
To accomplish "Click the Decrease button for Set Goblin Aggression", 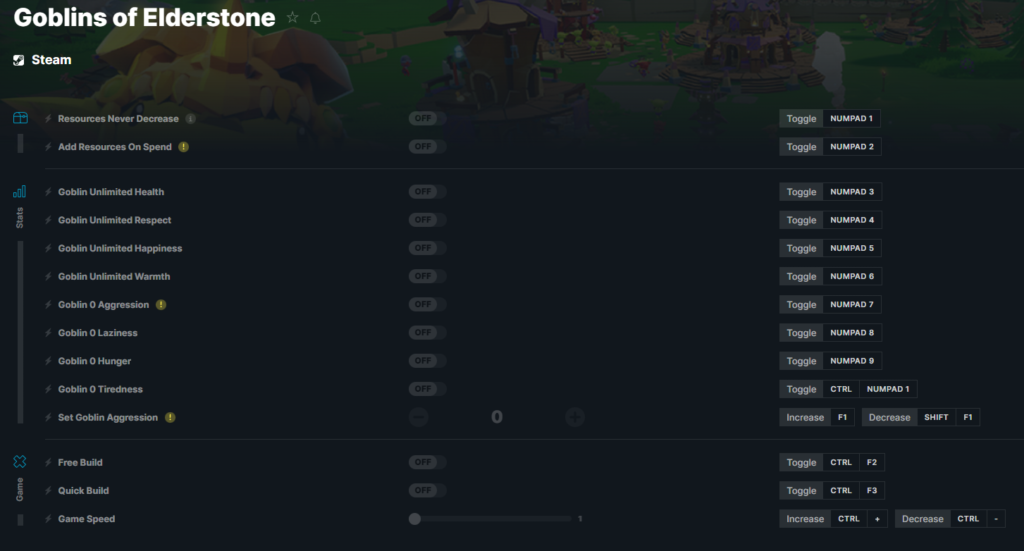I will click(x=889, y=417).
